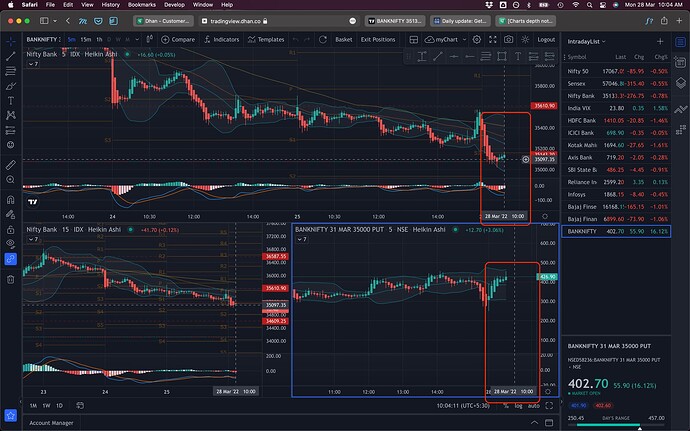Toggle hide all drawings eye icon

tap(11, 243)
